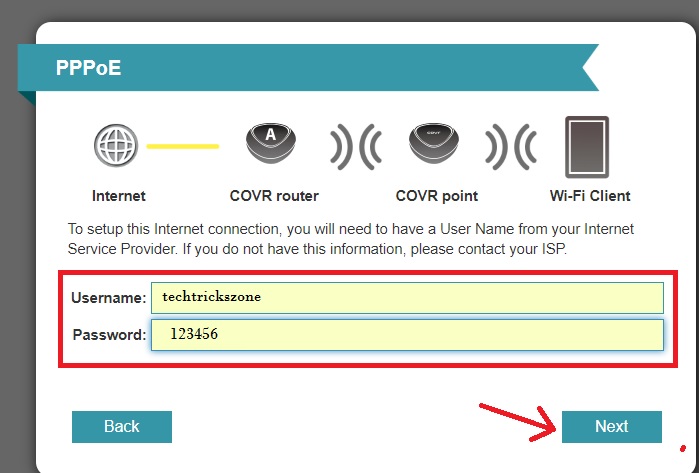Focus the Password input field
The image size is (699, 473).
coord(406,335)
